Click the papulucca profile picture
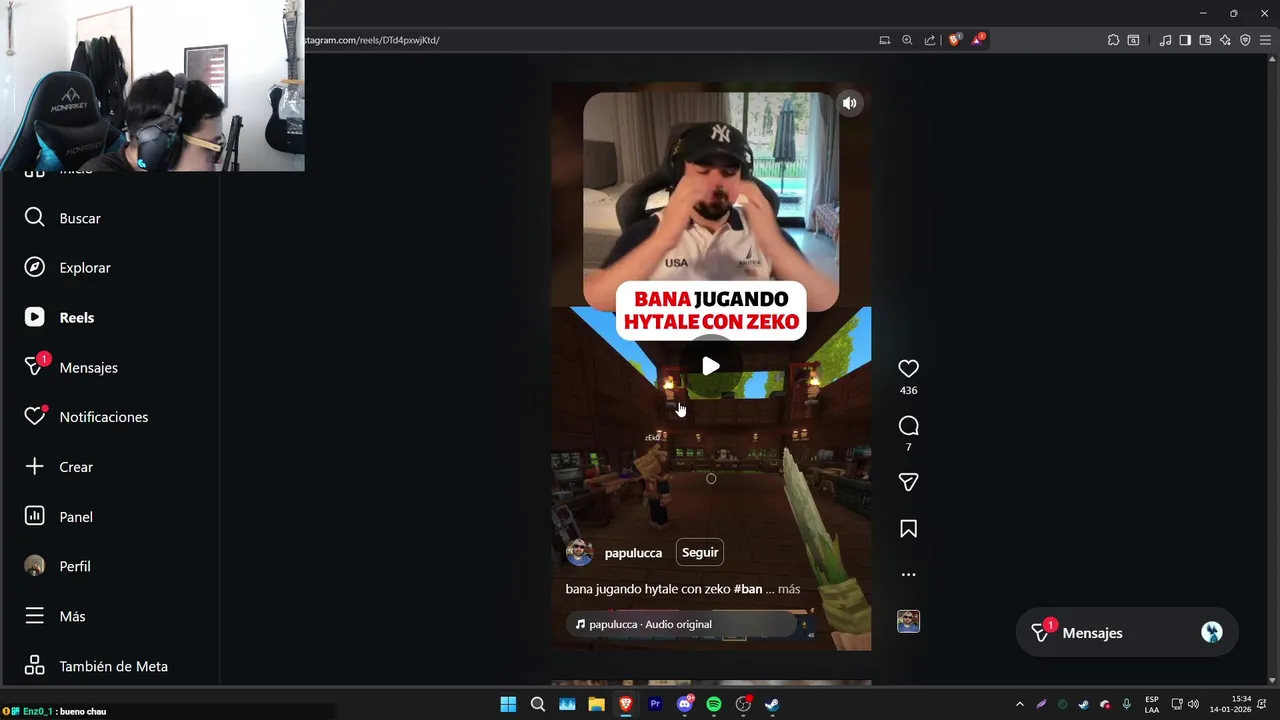Image resolution: width=1280 pixels, height=720 pixels. (x=579, y=553)
